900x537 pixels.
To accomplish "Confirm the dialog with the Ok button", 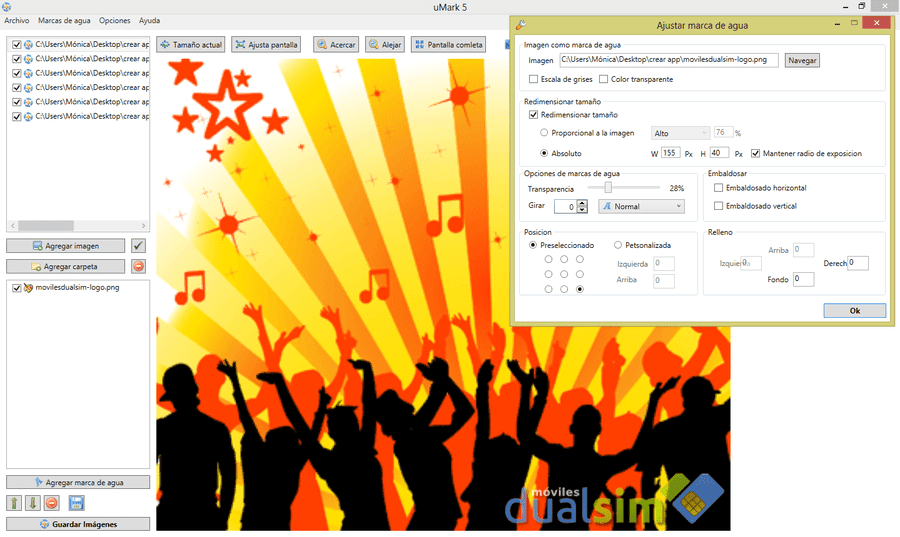I will click(x=855, y=310).
